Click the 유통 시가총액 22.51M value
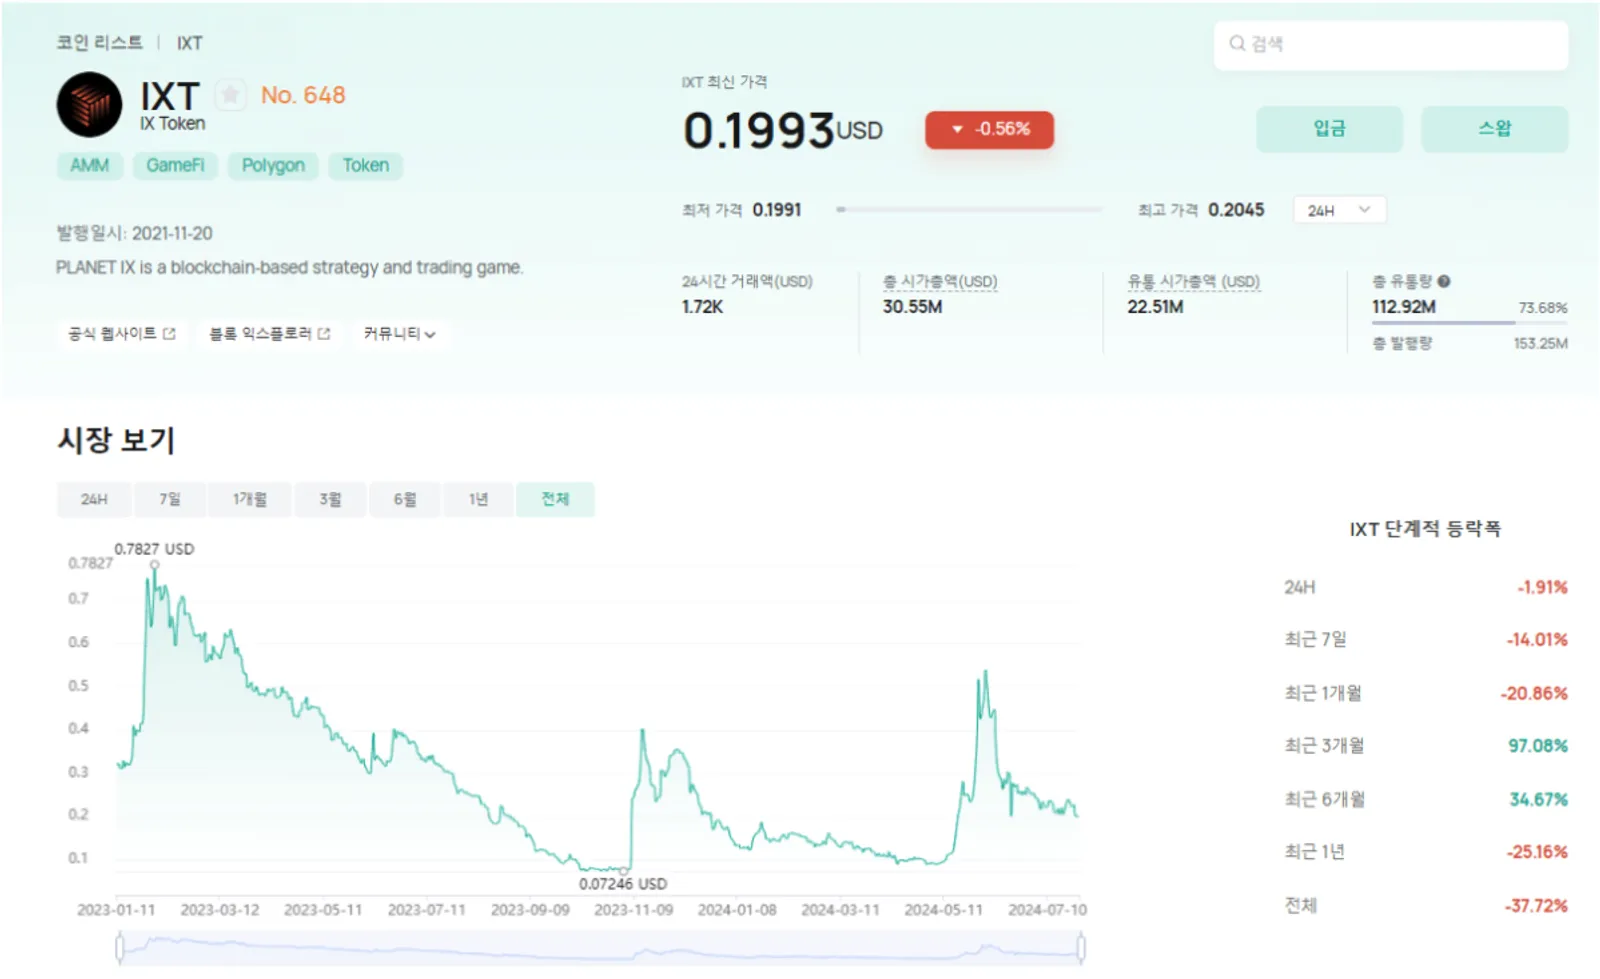The image size is (1600, 979). click(x=1155, y=307)
